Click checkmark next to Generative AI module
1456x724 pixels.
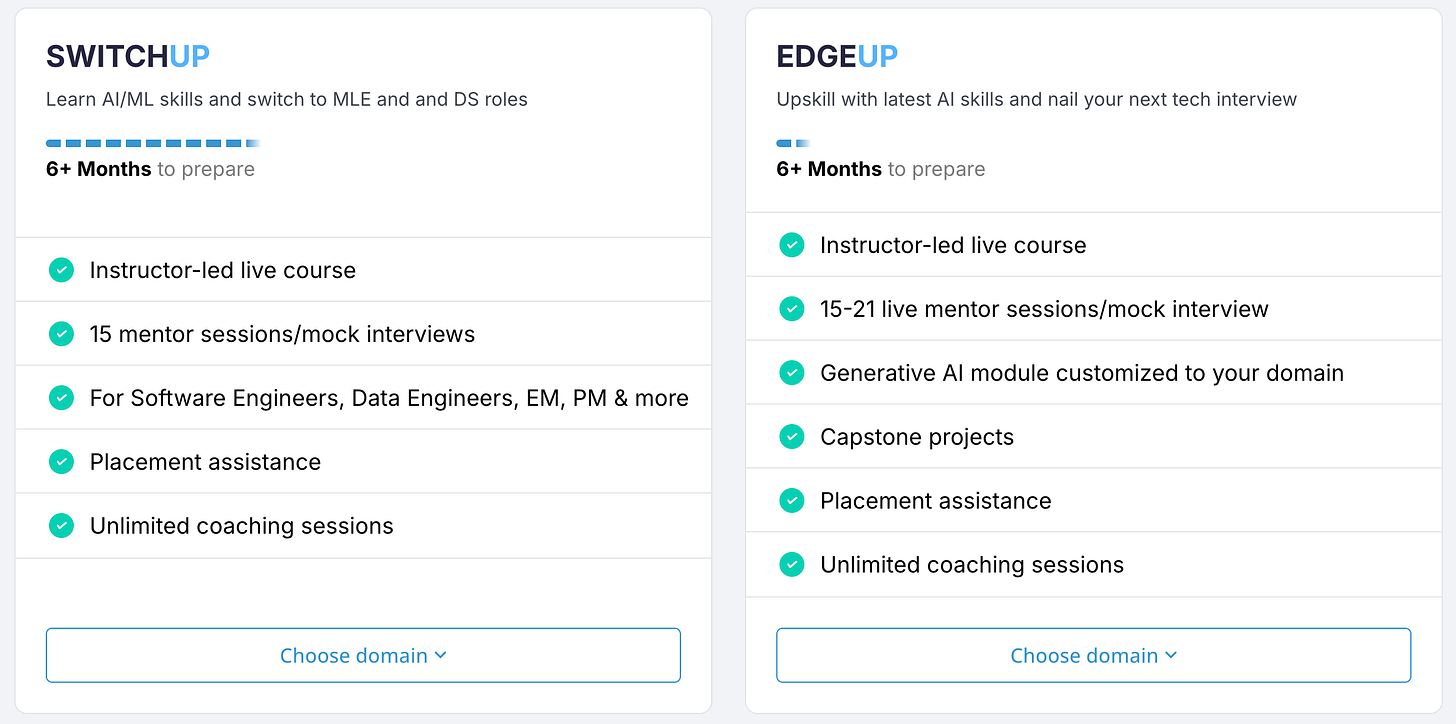791,373
